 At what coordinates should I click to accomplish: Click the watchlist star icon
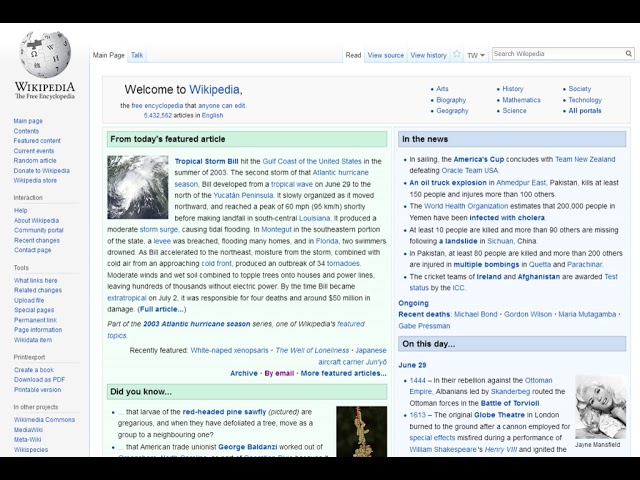[457, 54]
